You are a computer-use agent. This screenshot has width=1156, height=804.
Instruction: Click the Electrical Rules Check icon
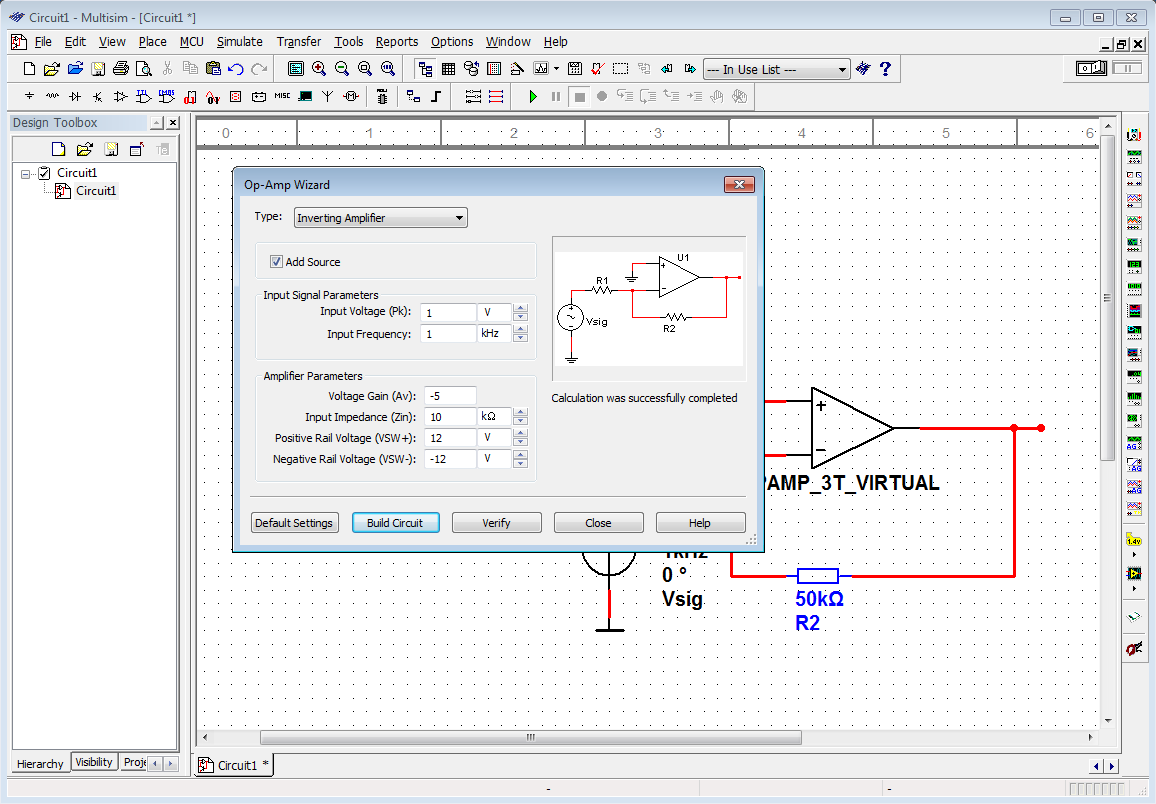pos(598,69)
